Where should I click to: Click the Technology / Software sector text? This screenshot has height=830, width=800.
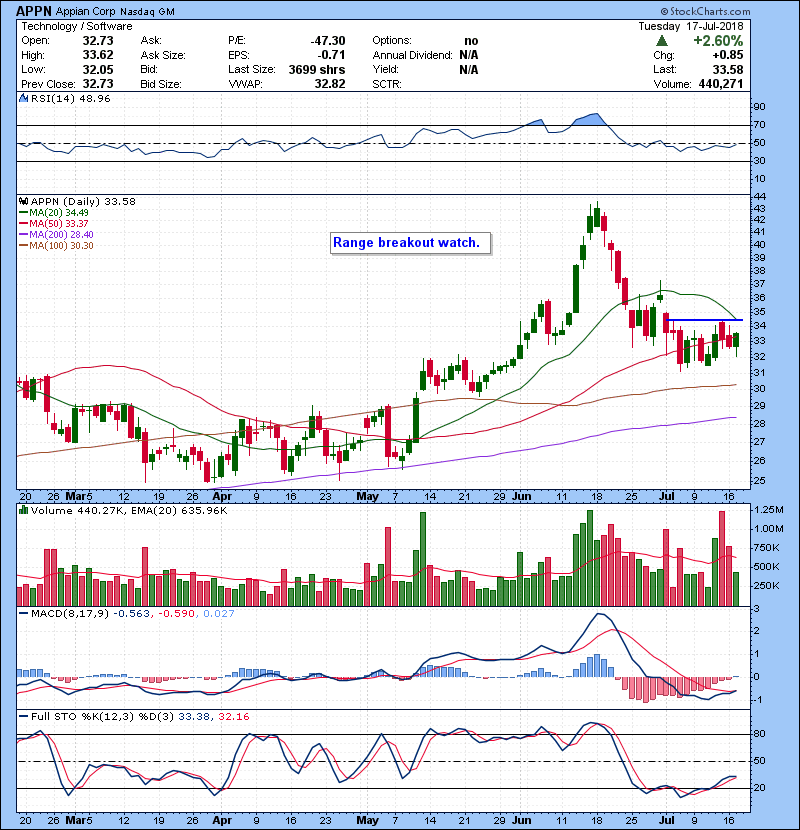click(77, 26)
